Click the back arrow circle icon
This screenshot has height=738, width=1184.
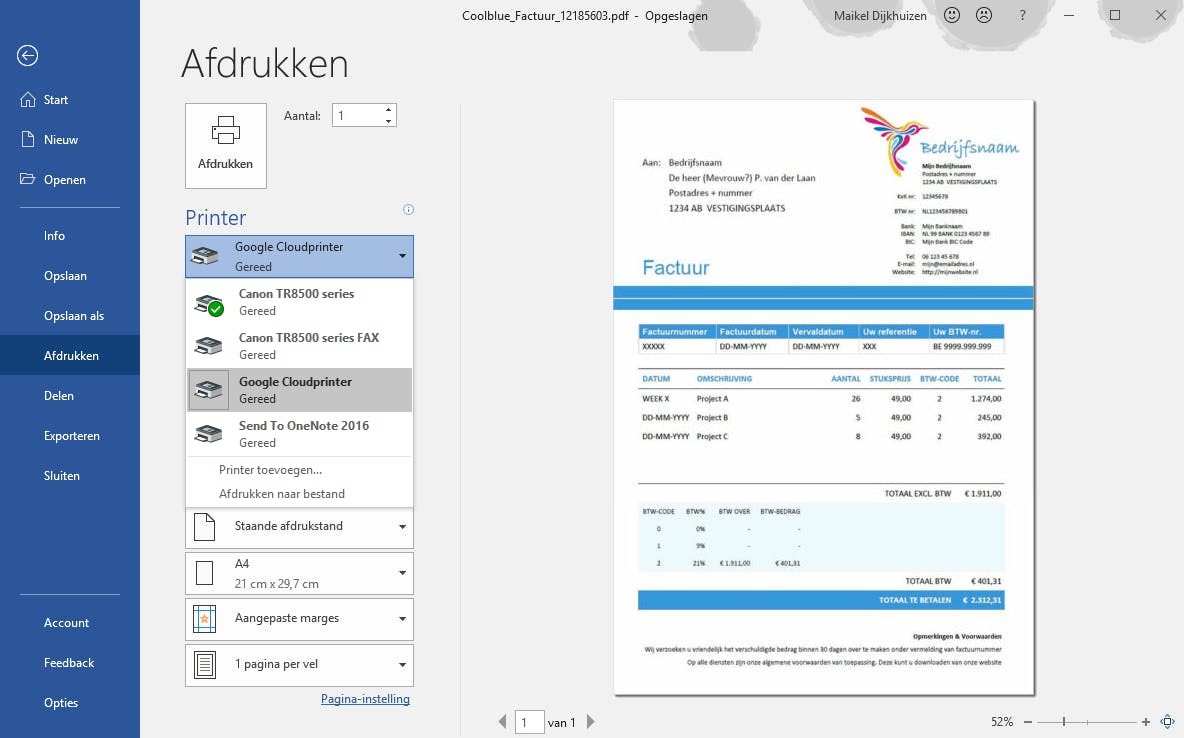[x=27, y=55]
